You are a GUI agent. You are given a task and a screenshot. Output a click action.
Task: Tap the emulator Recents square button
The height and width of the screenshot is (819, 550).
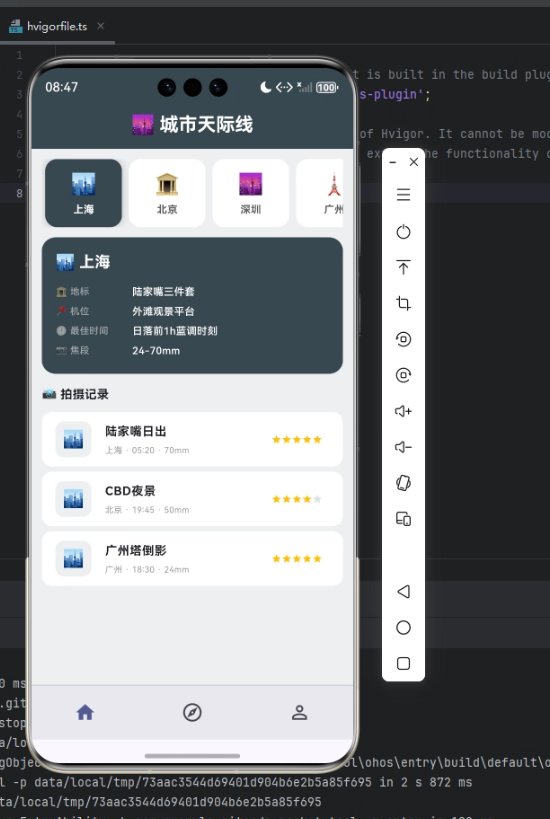tap(403, 663)
